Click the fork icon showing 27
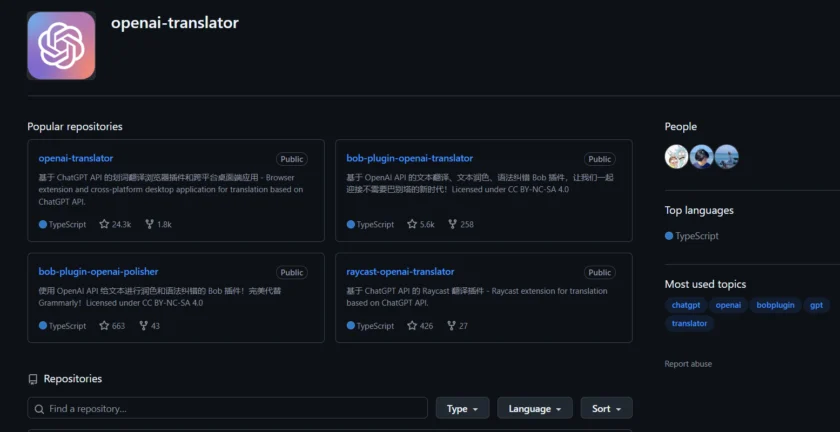 click(x=451, y=325)
